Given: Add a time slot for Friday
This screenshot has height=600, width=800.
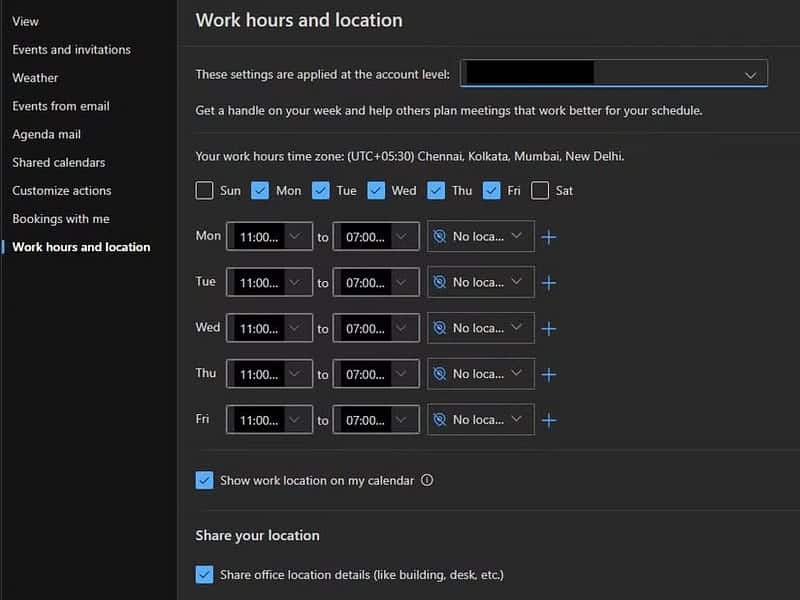Looking at the screenshot, I should 548,420.
